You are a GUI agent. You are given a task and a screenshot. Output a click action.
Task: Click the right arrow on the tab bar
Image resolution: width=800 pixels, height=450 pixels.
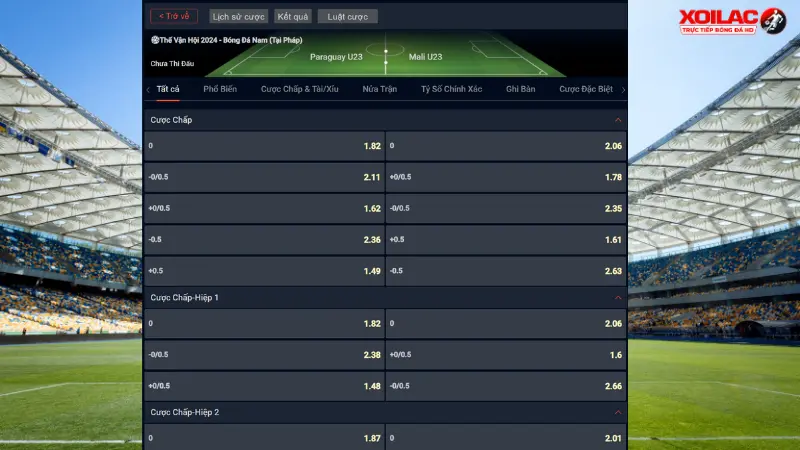(x=623, y=89)
